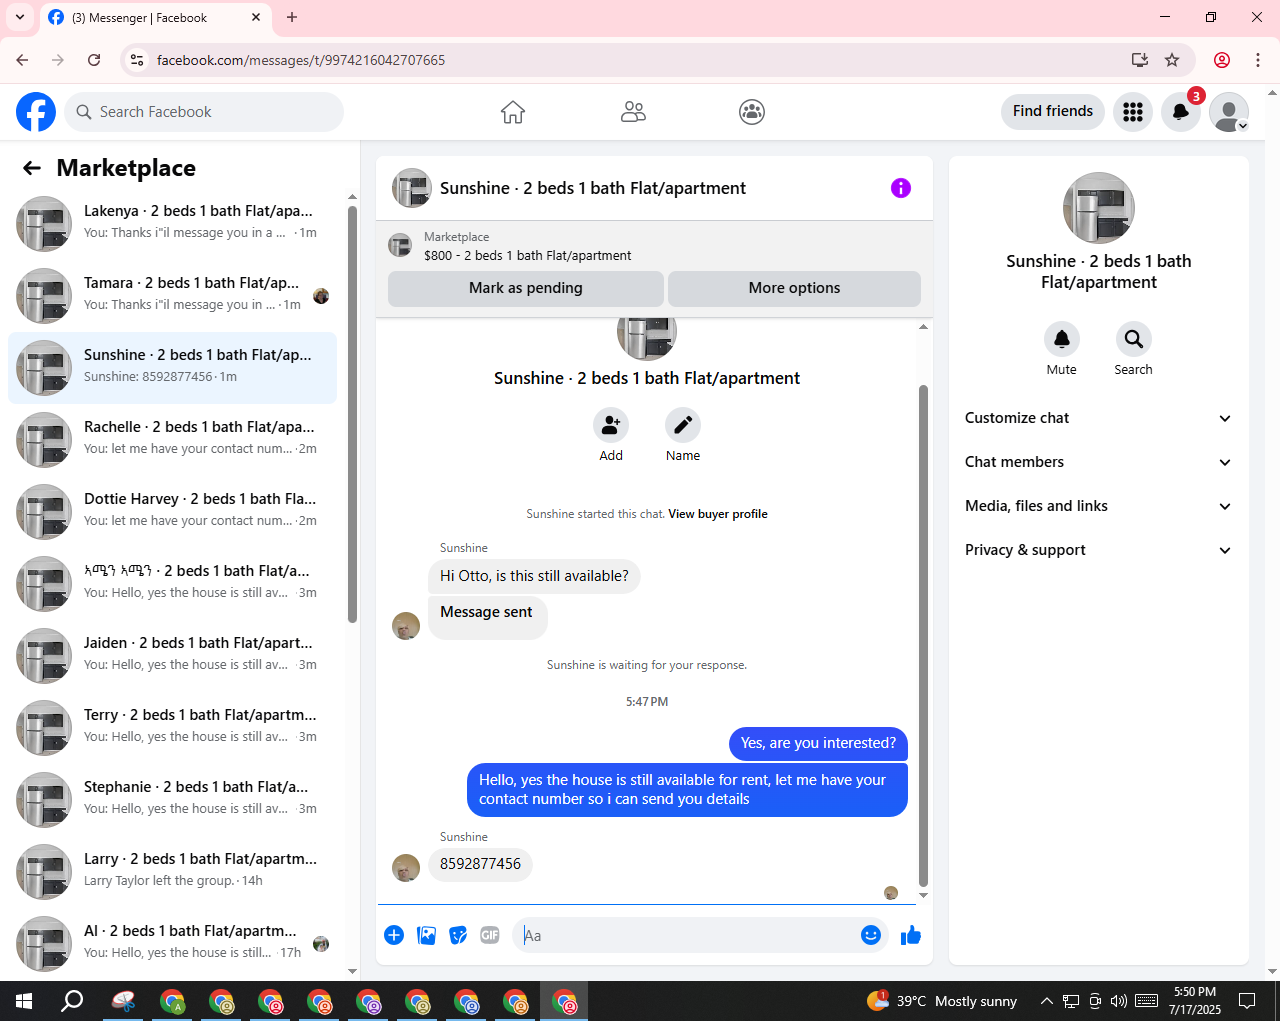Expand Customize chat section
This screenshot has height=1021, width=1280.
coord(1098,418)
